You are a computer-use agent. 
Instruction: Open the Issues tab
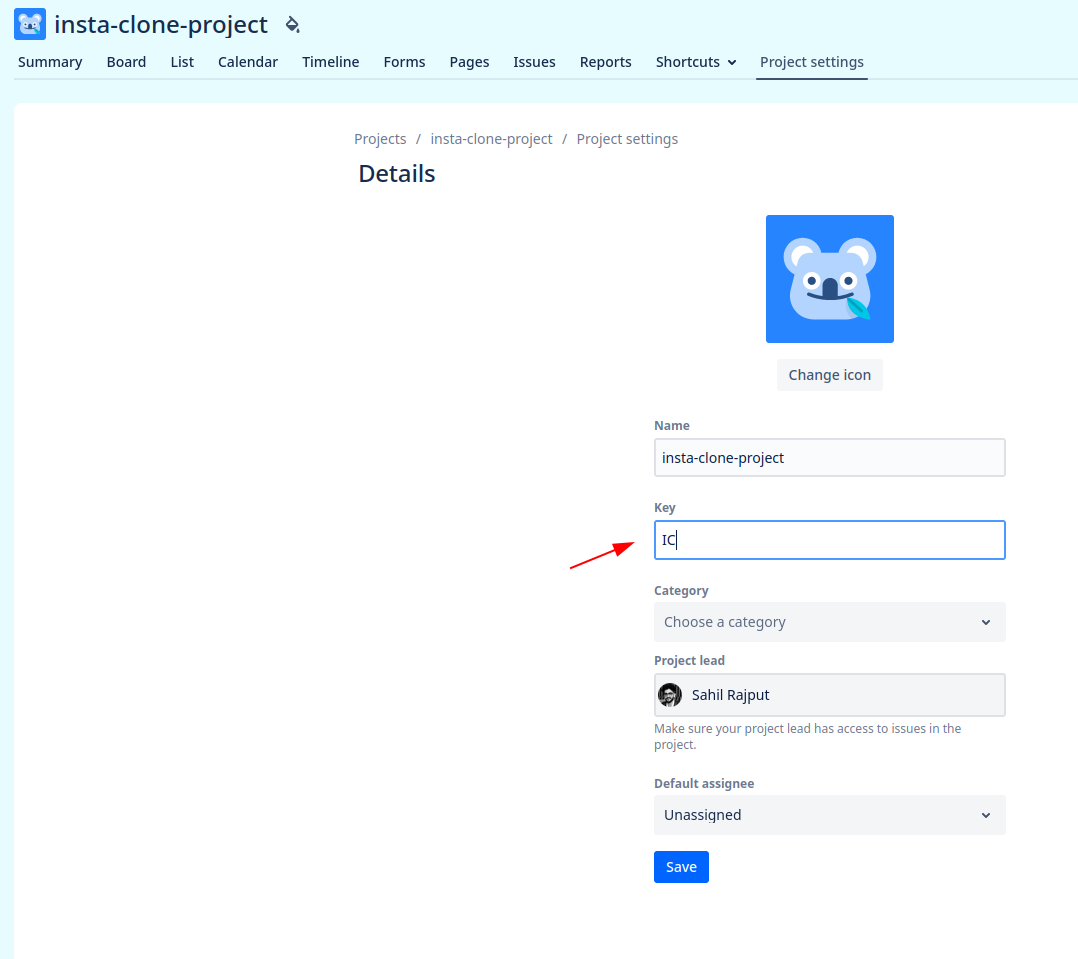(x=534, y=62)
